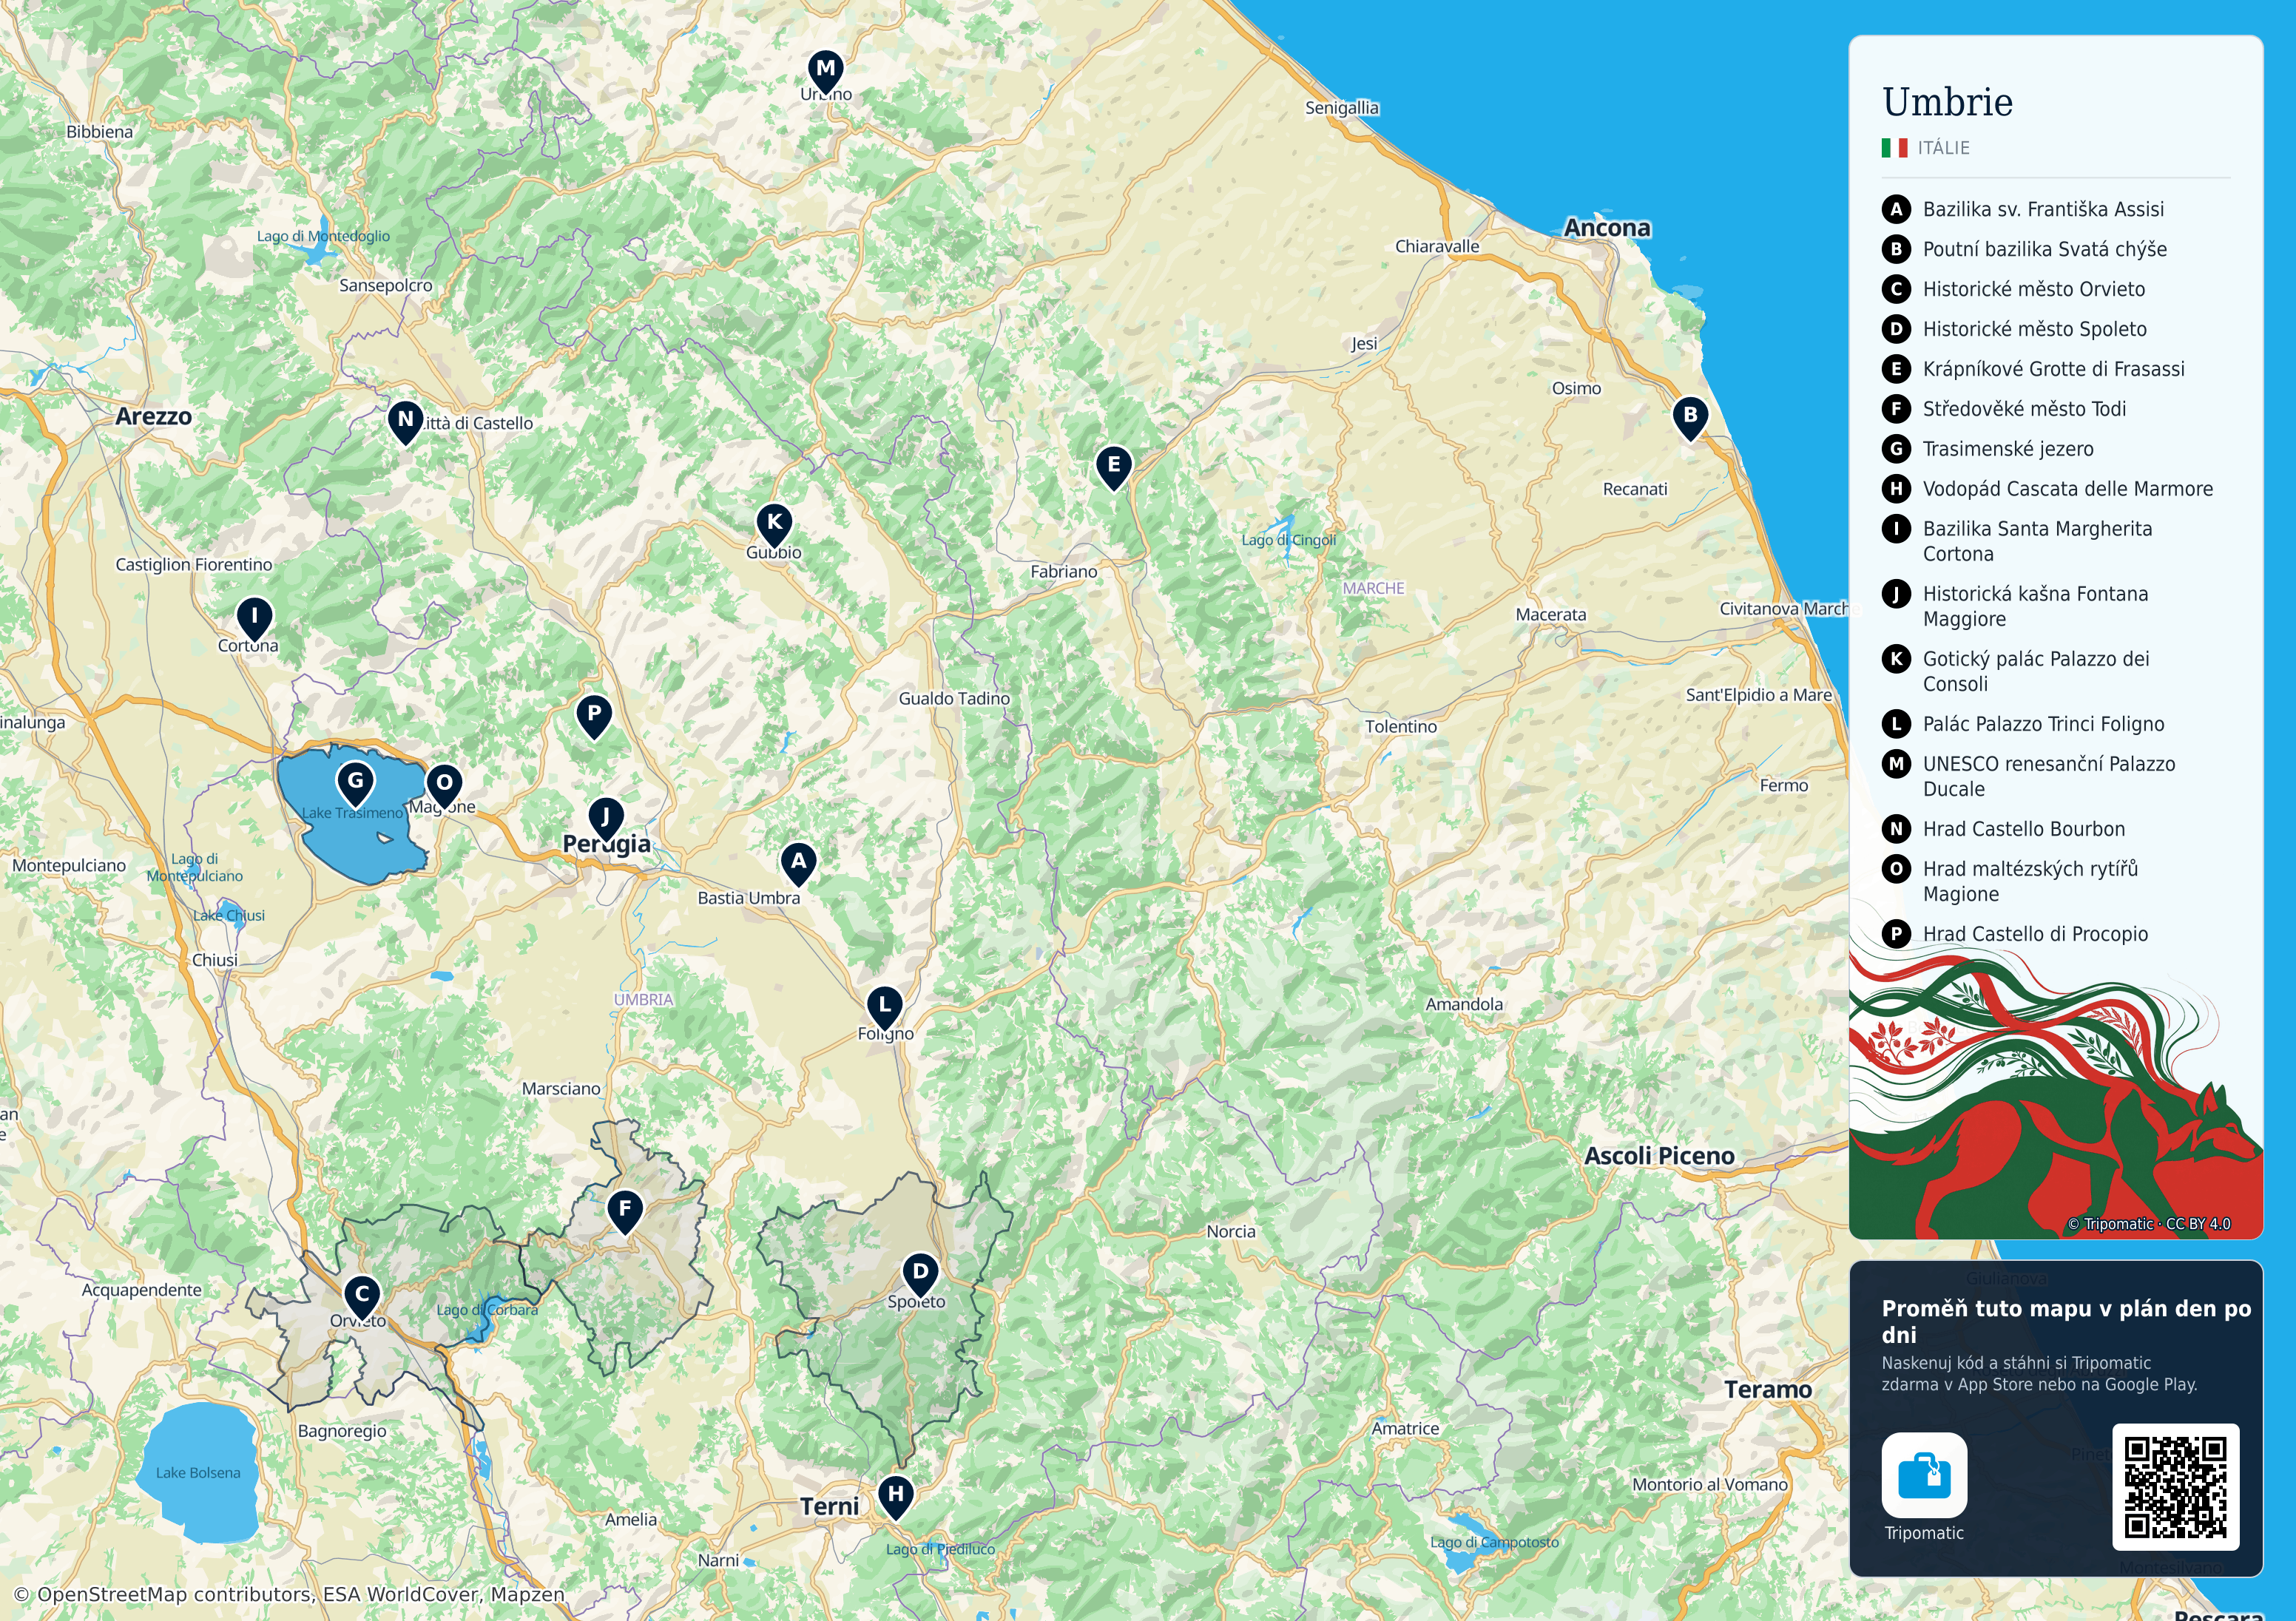Select legend entry Trasimenské jezero

1988,449
